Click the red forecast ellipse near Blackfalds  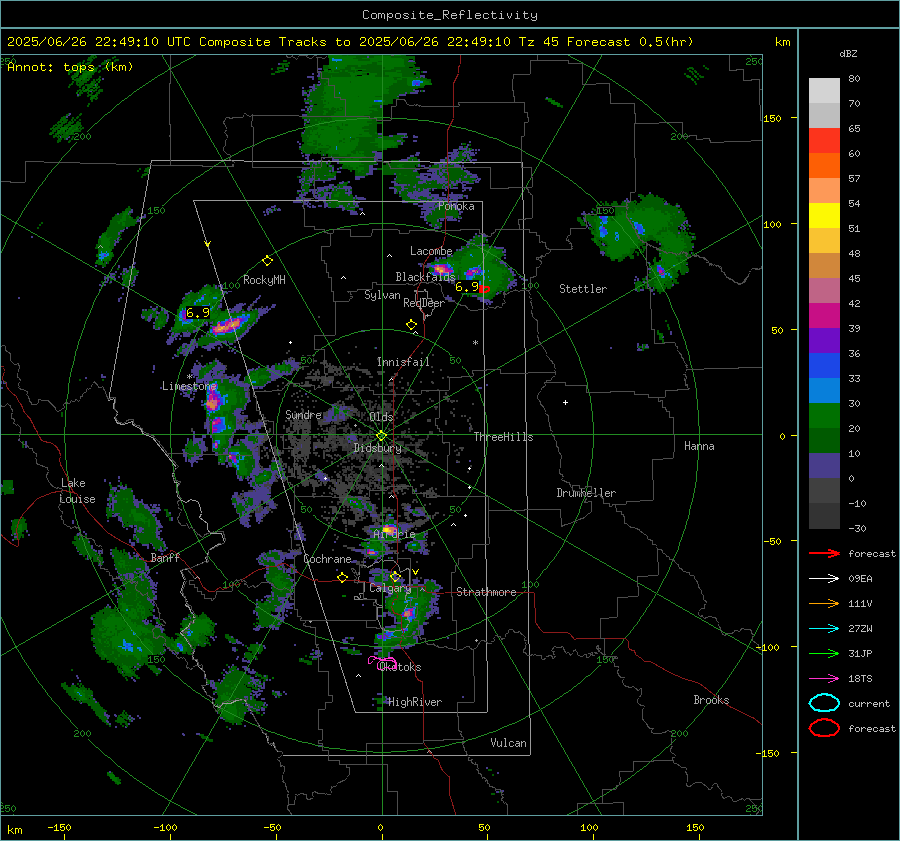(484, 289)
